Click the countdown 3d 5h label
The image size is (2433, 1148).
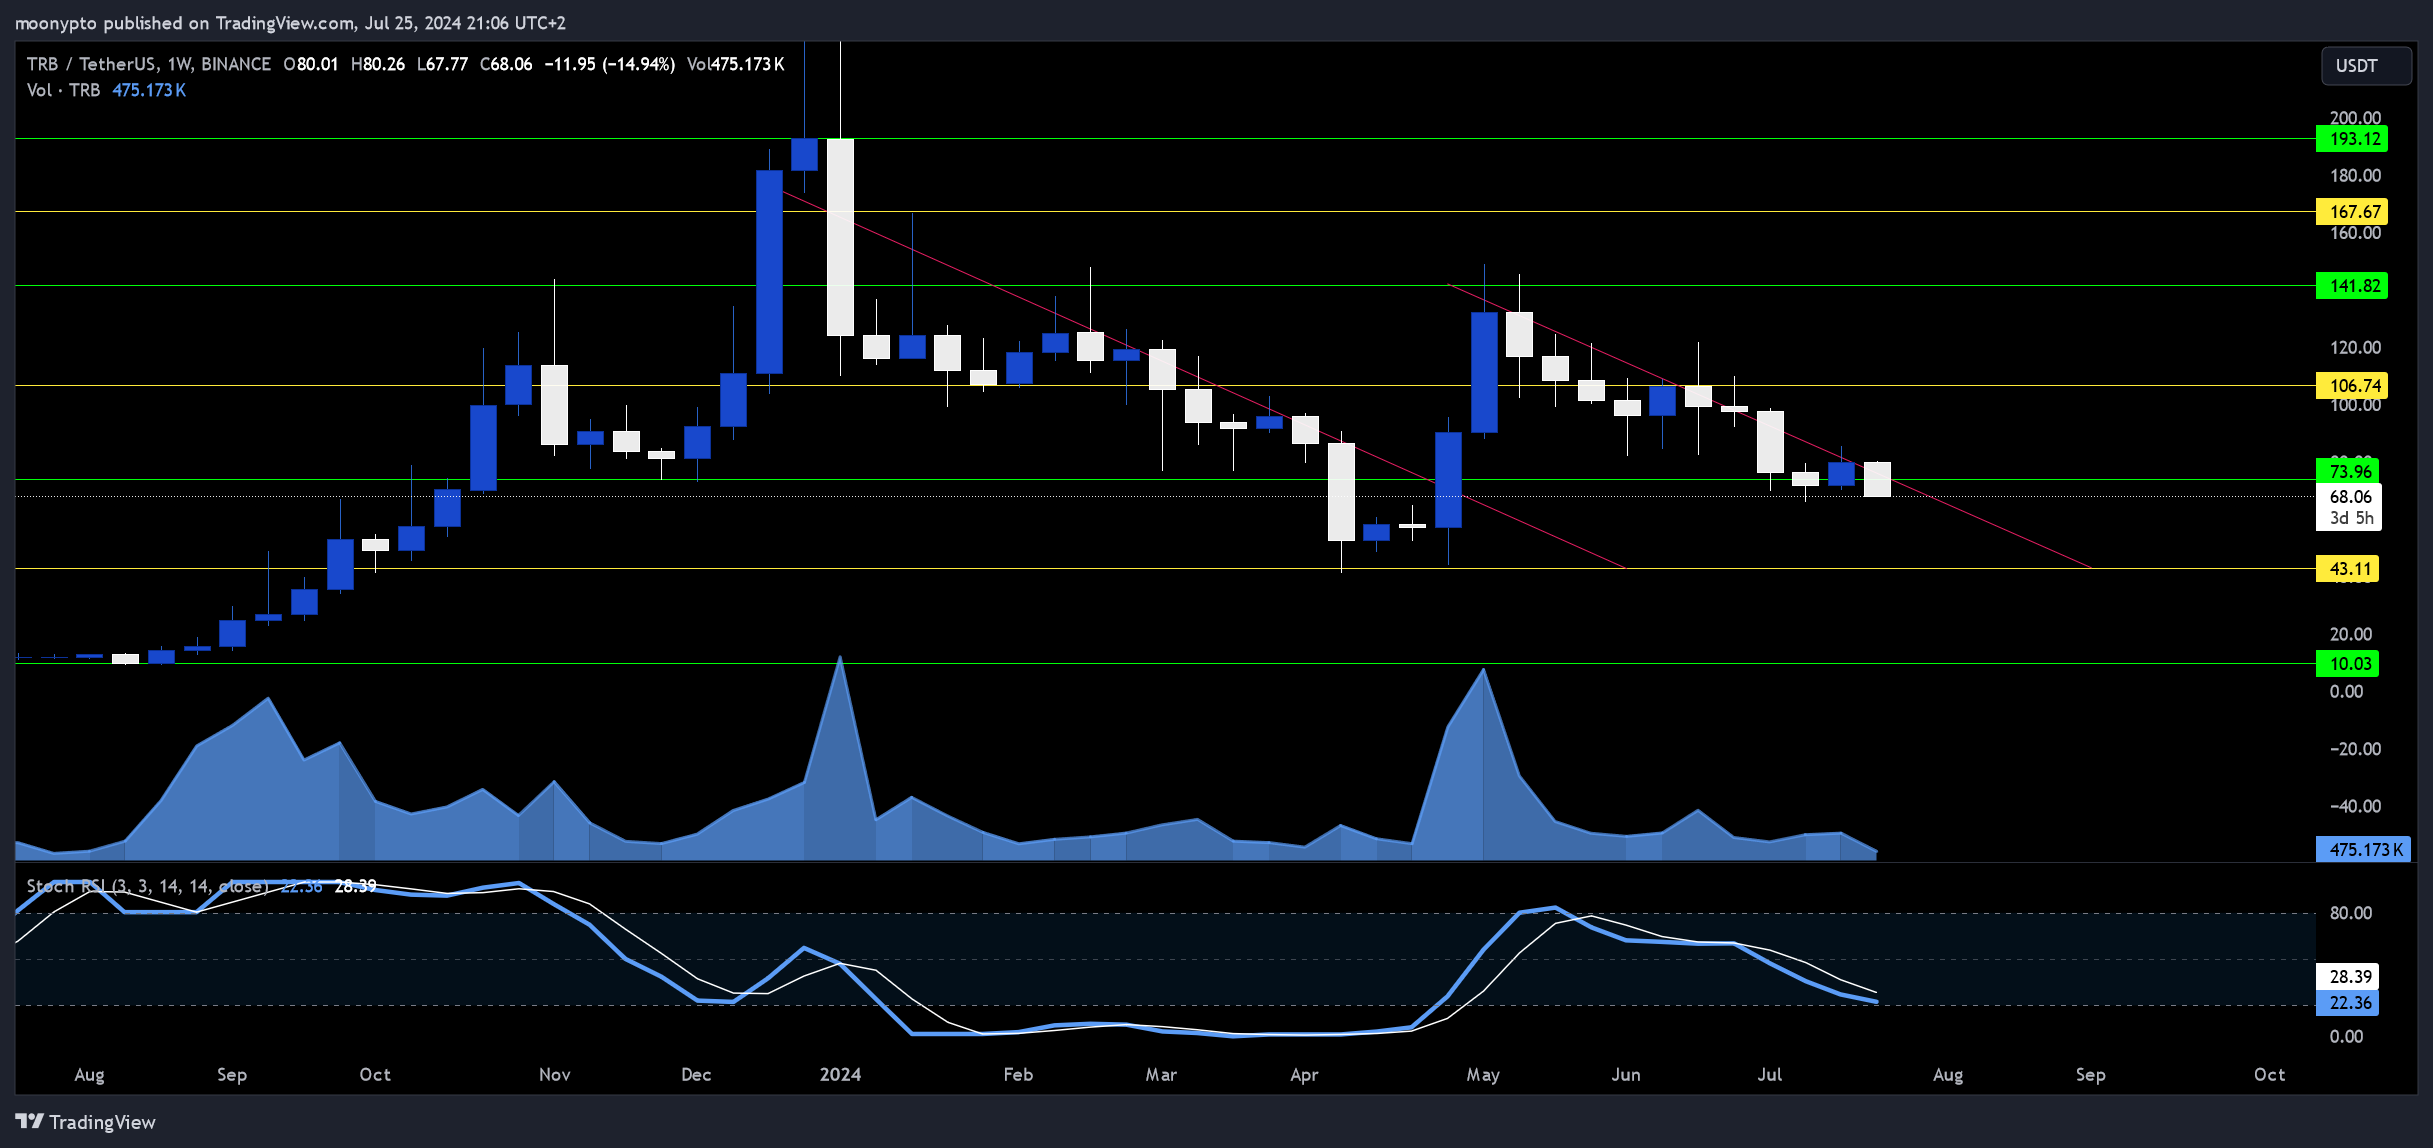coord(2351,518)
